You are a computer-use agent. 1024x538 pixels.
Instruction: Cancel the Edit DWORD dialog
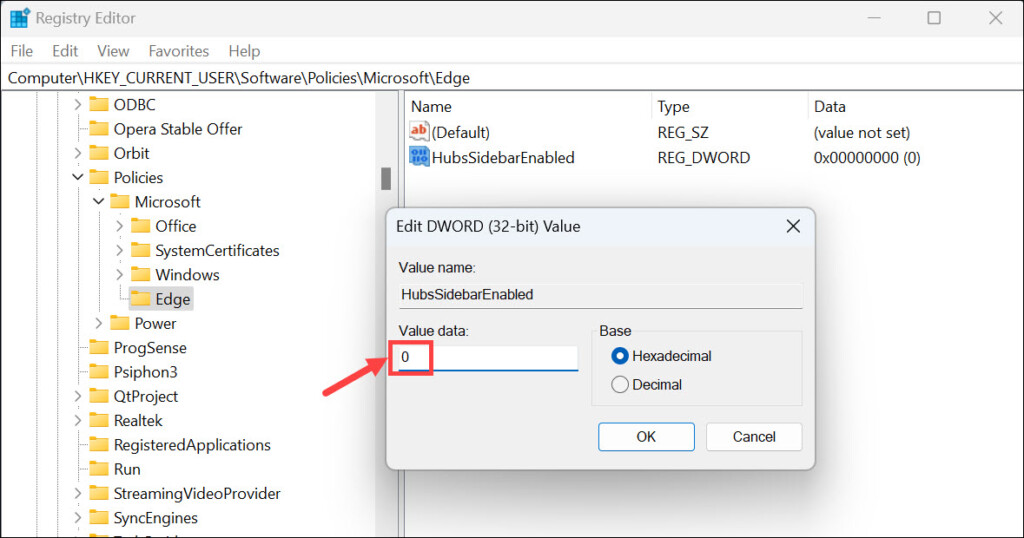coord(754,437)
